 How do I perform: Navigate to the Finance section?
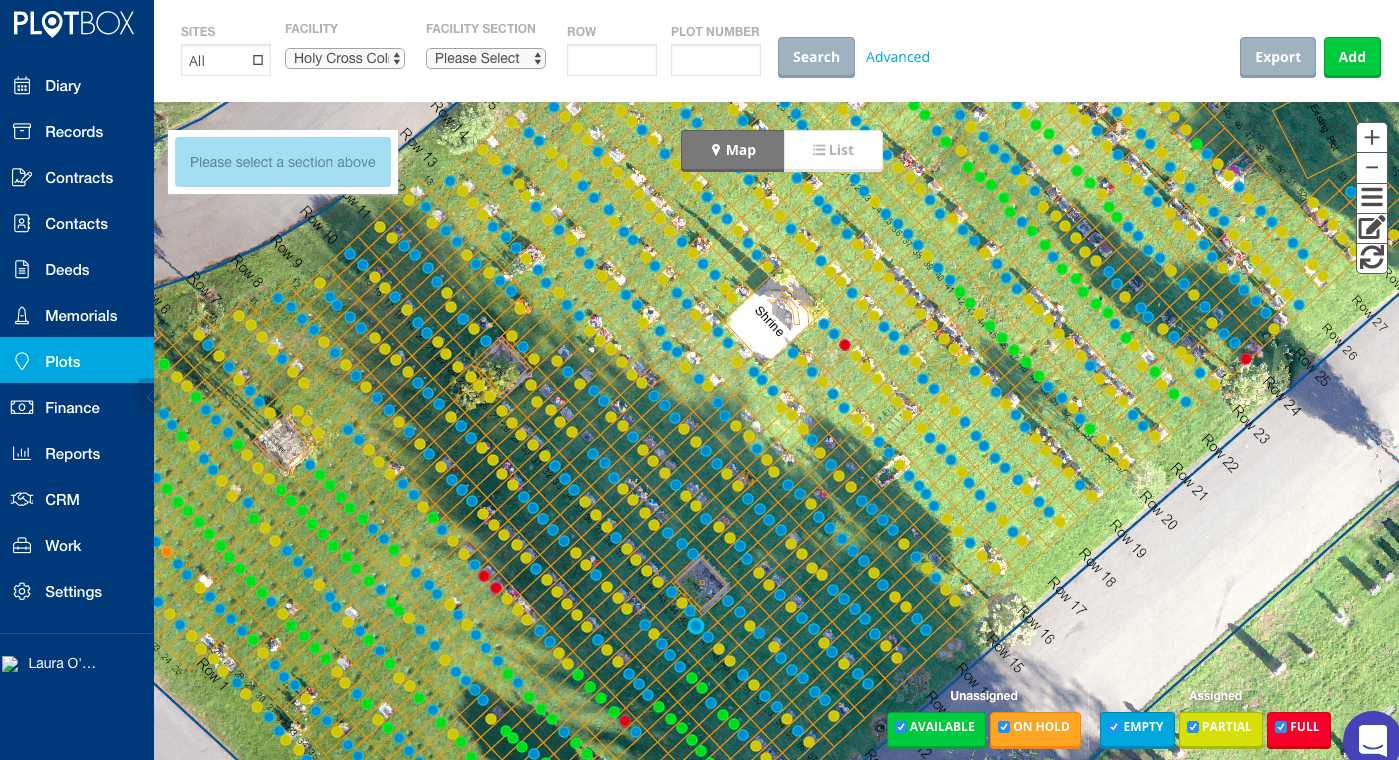pos(73,407)
